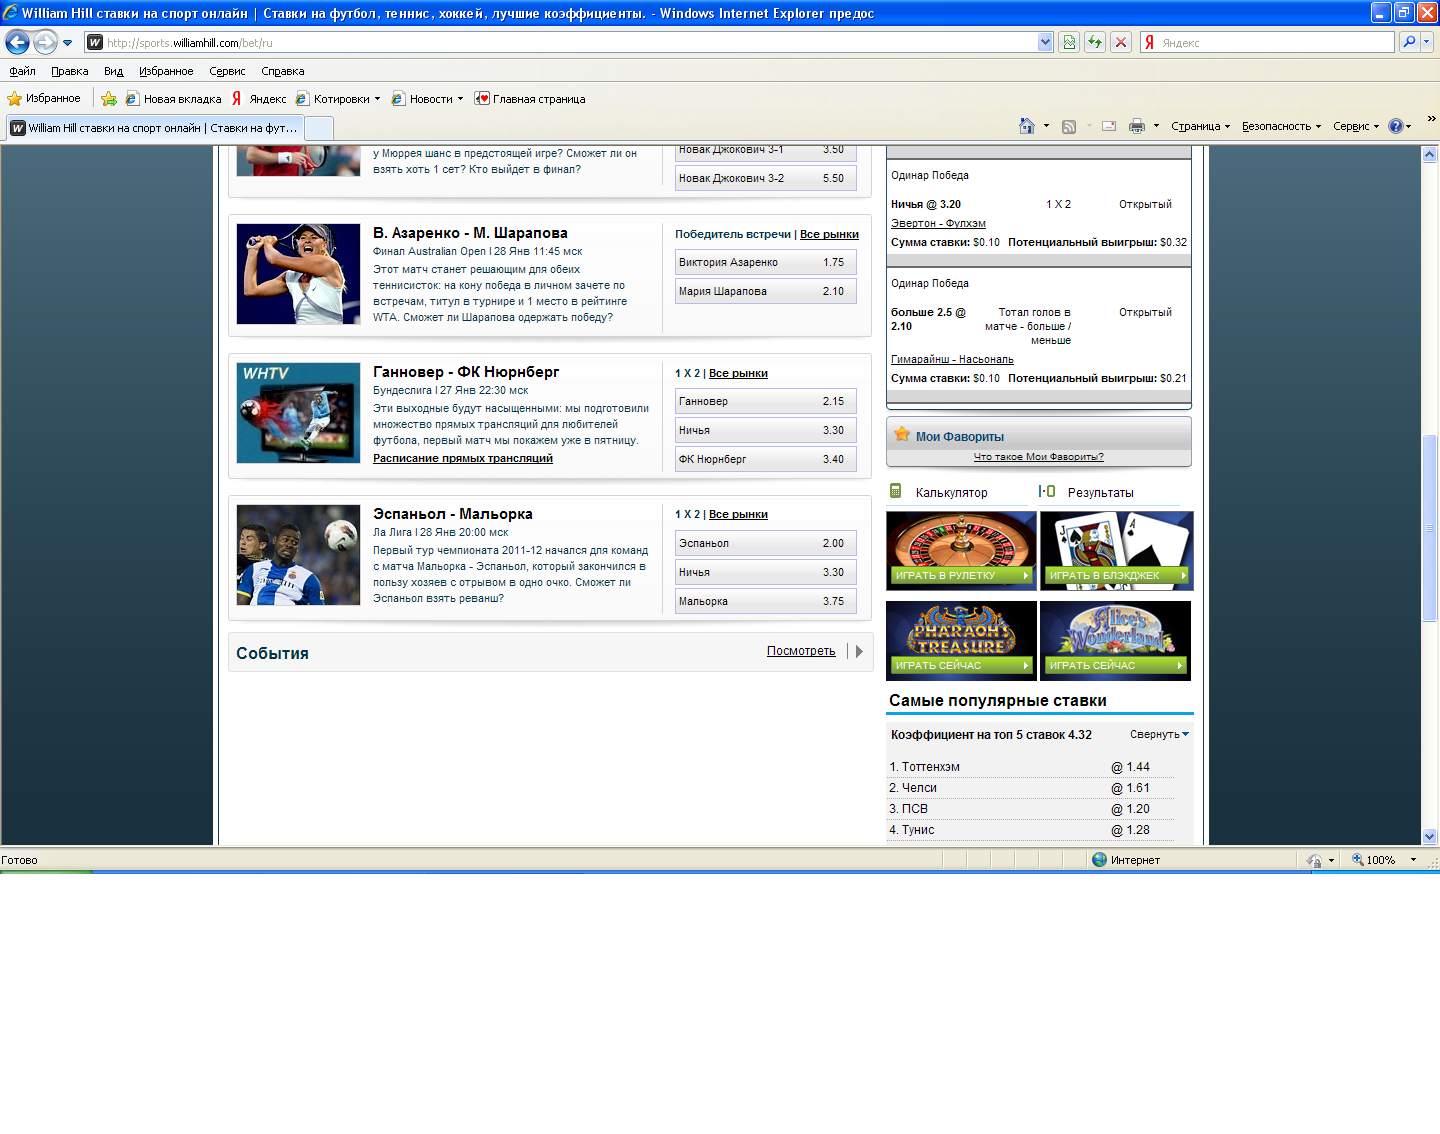Click the Add to Favorites bar star icon
The image size is (1440, 1134).
[109, 99]
